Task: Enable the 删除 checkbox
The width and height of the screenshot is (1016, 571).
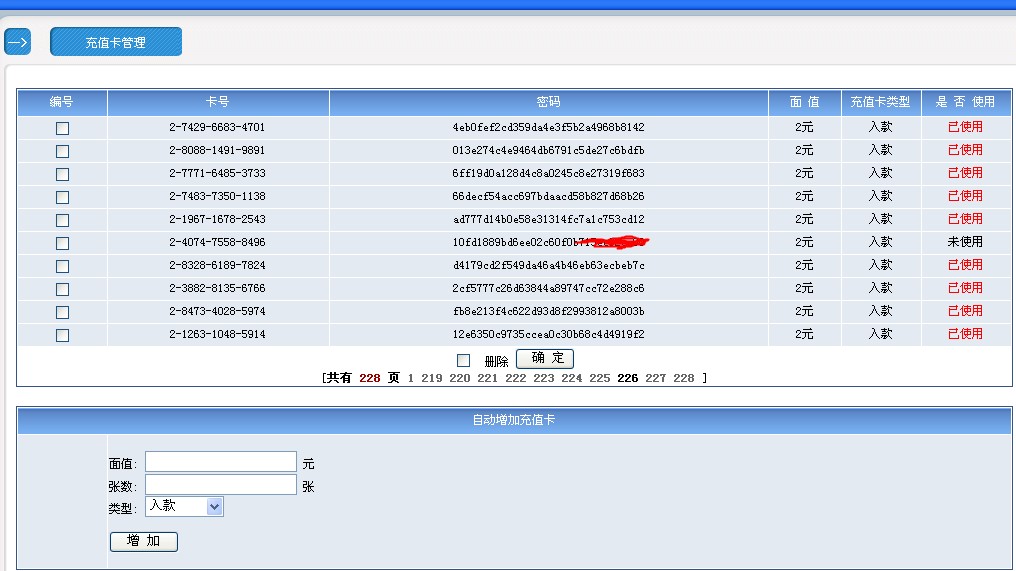Action: click(463, 360)
